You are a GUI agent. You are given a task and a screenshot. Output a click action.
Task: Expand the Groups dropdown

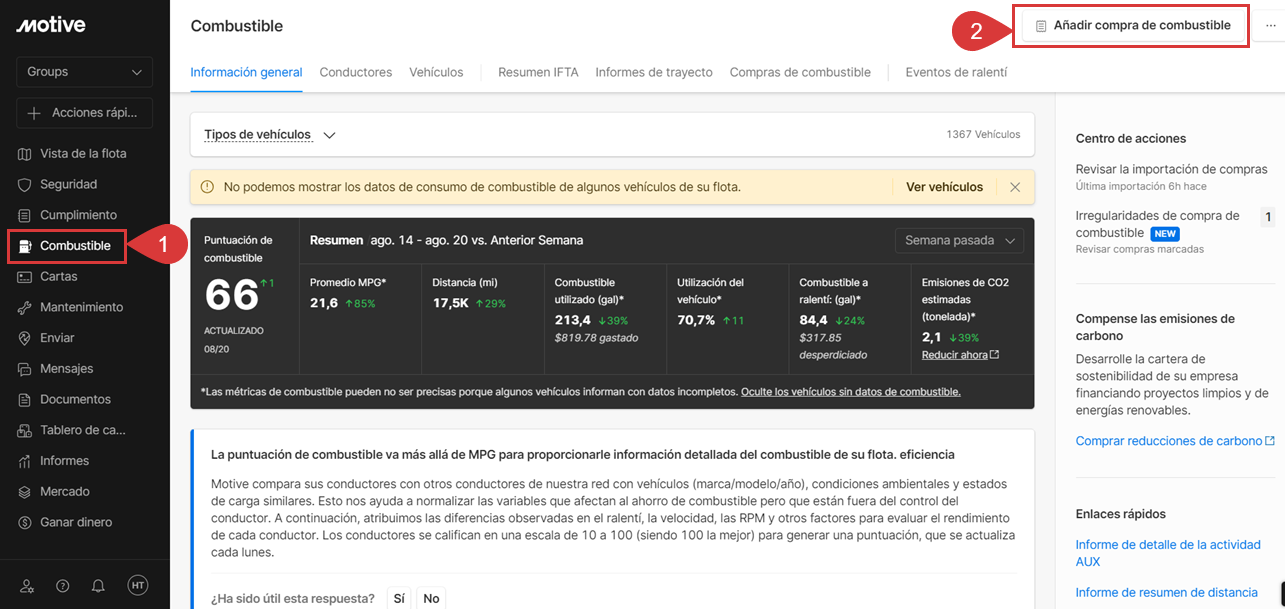click(x=84, y=72)
